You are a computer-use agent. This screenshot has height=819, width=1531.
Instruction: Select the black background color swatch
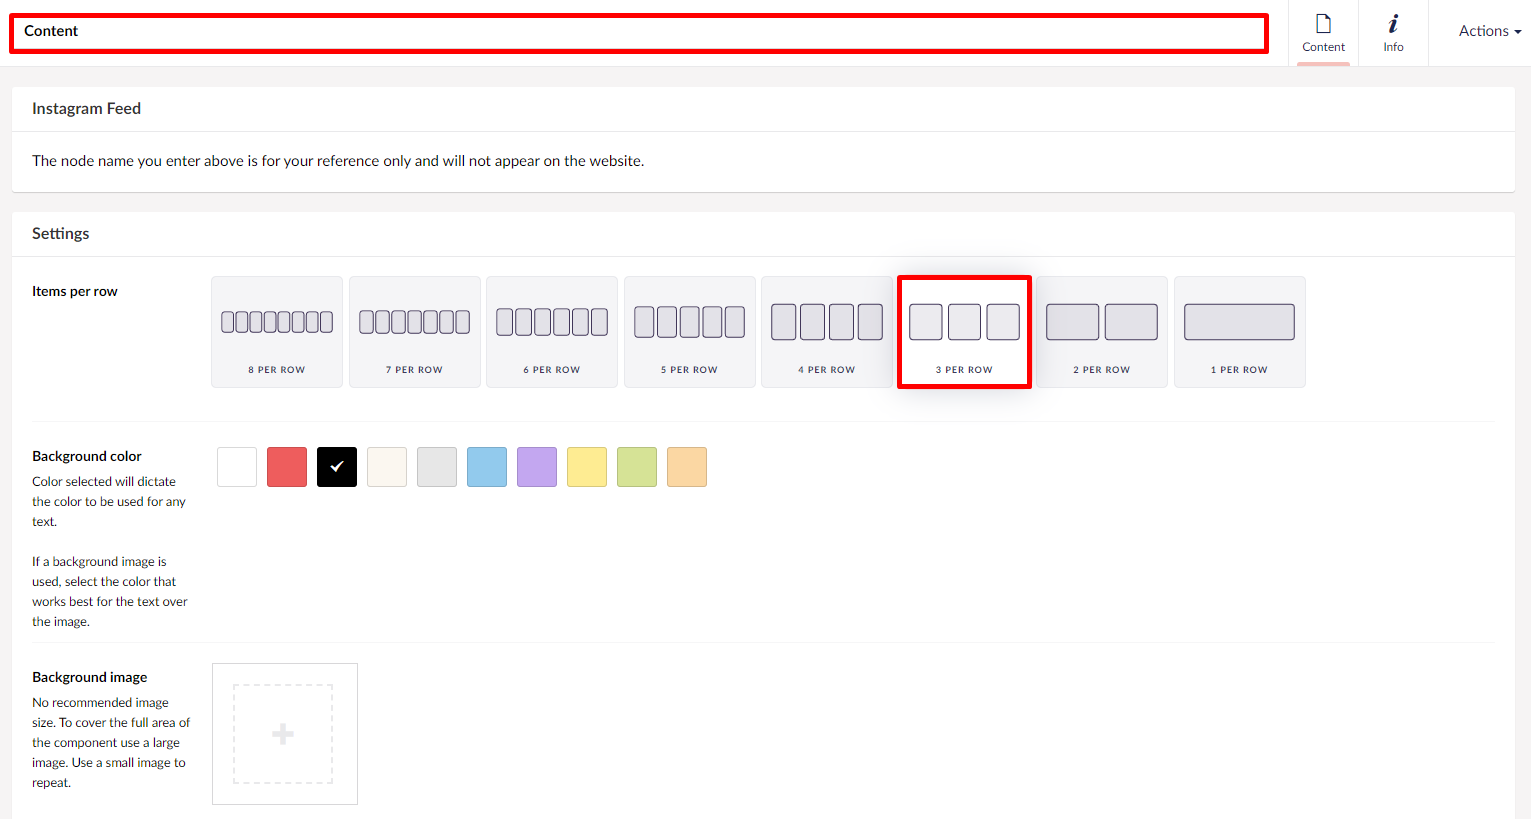[x=337, y=467]
